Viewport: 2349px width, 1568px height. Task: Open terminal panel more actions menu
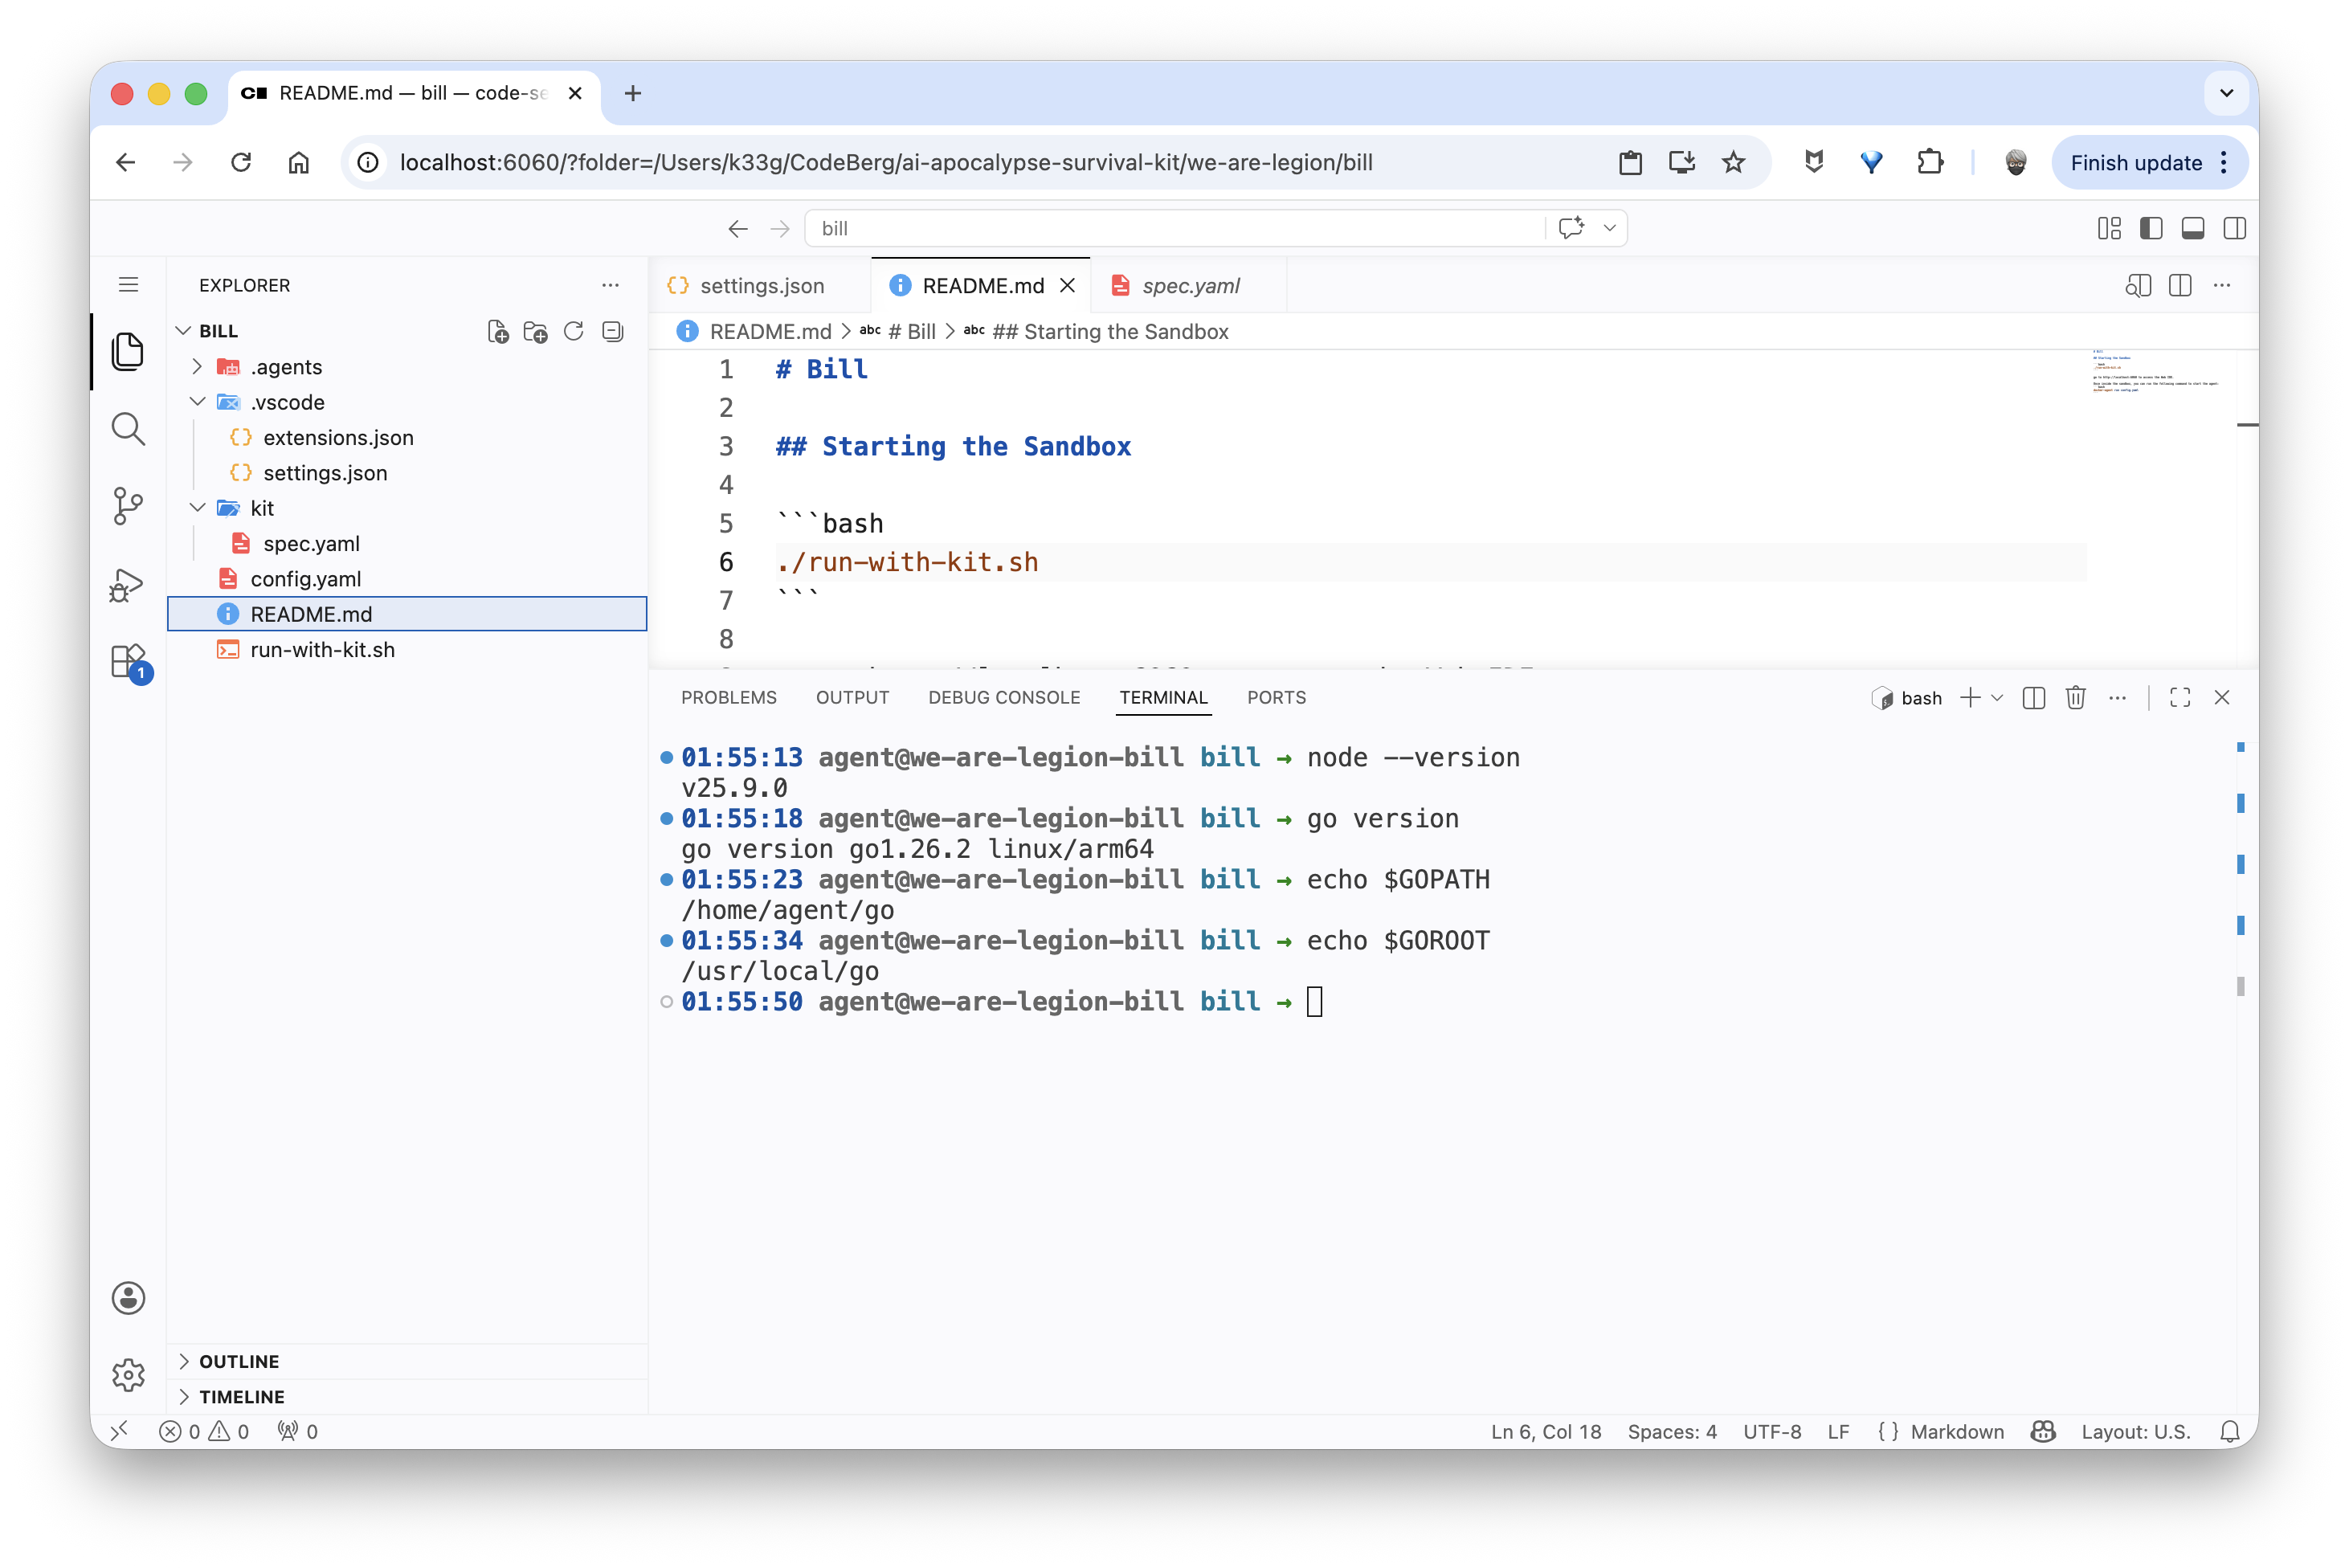pyautogui.click(x=2118, y=697)
